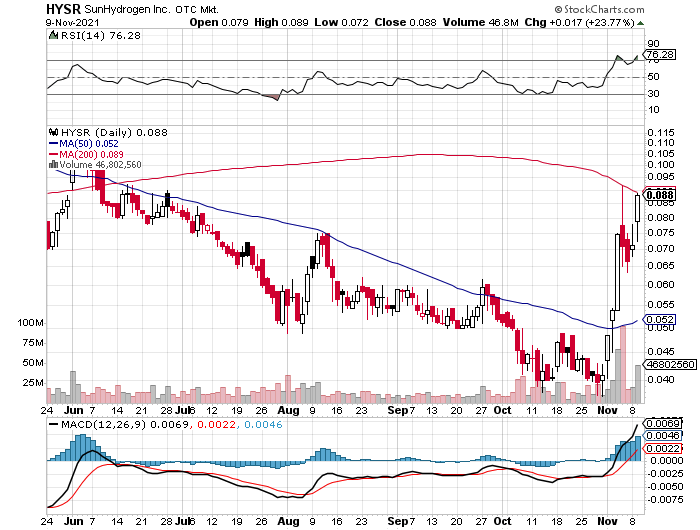Click the Aug label on the price chart date axis
The image size is (700, 530).
click(288, 410)
